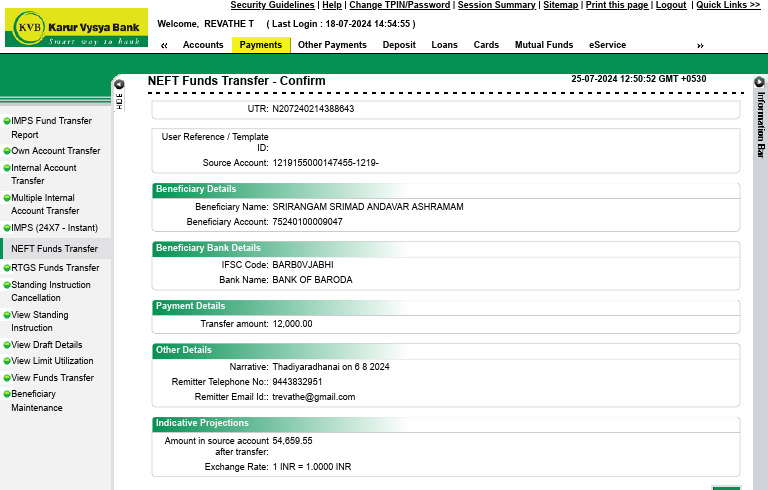This screenshot has width=768, height=490.
Task: Select NEFT Funds Transfer in the sidebar
Action: click(x=54, y=248)
